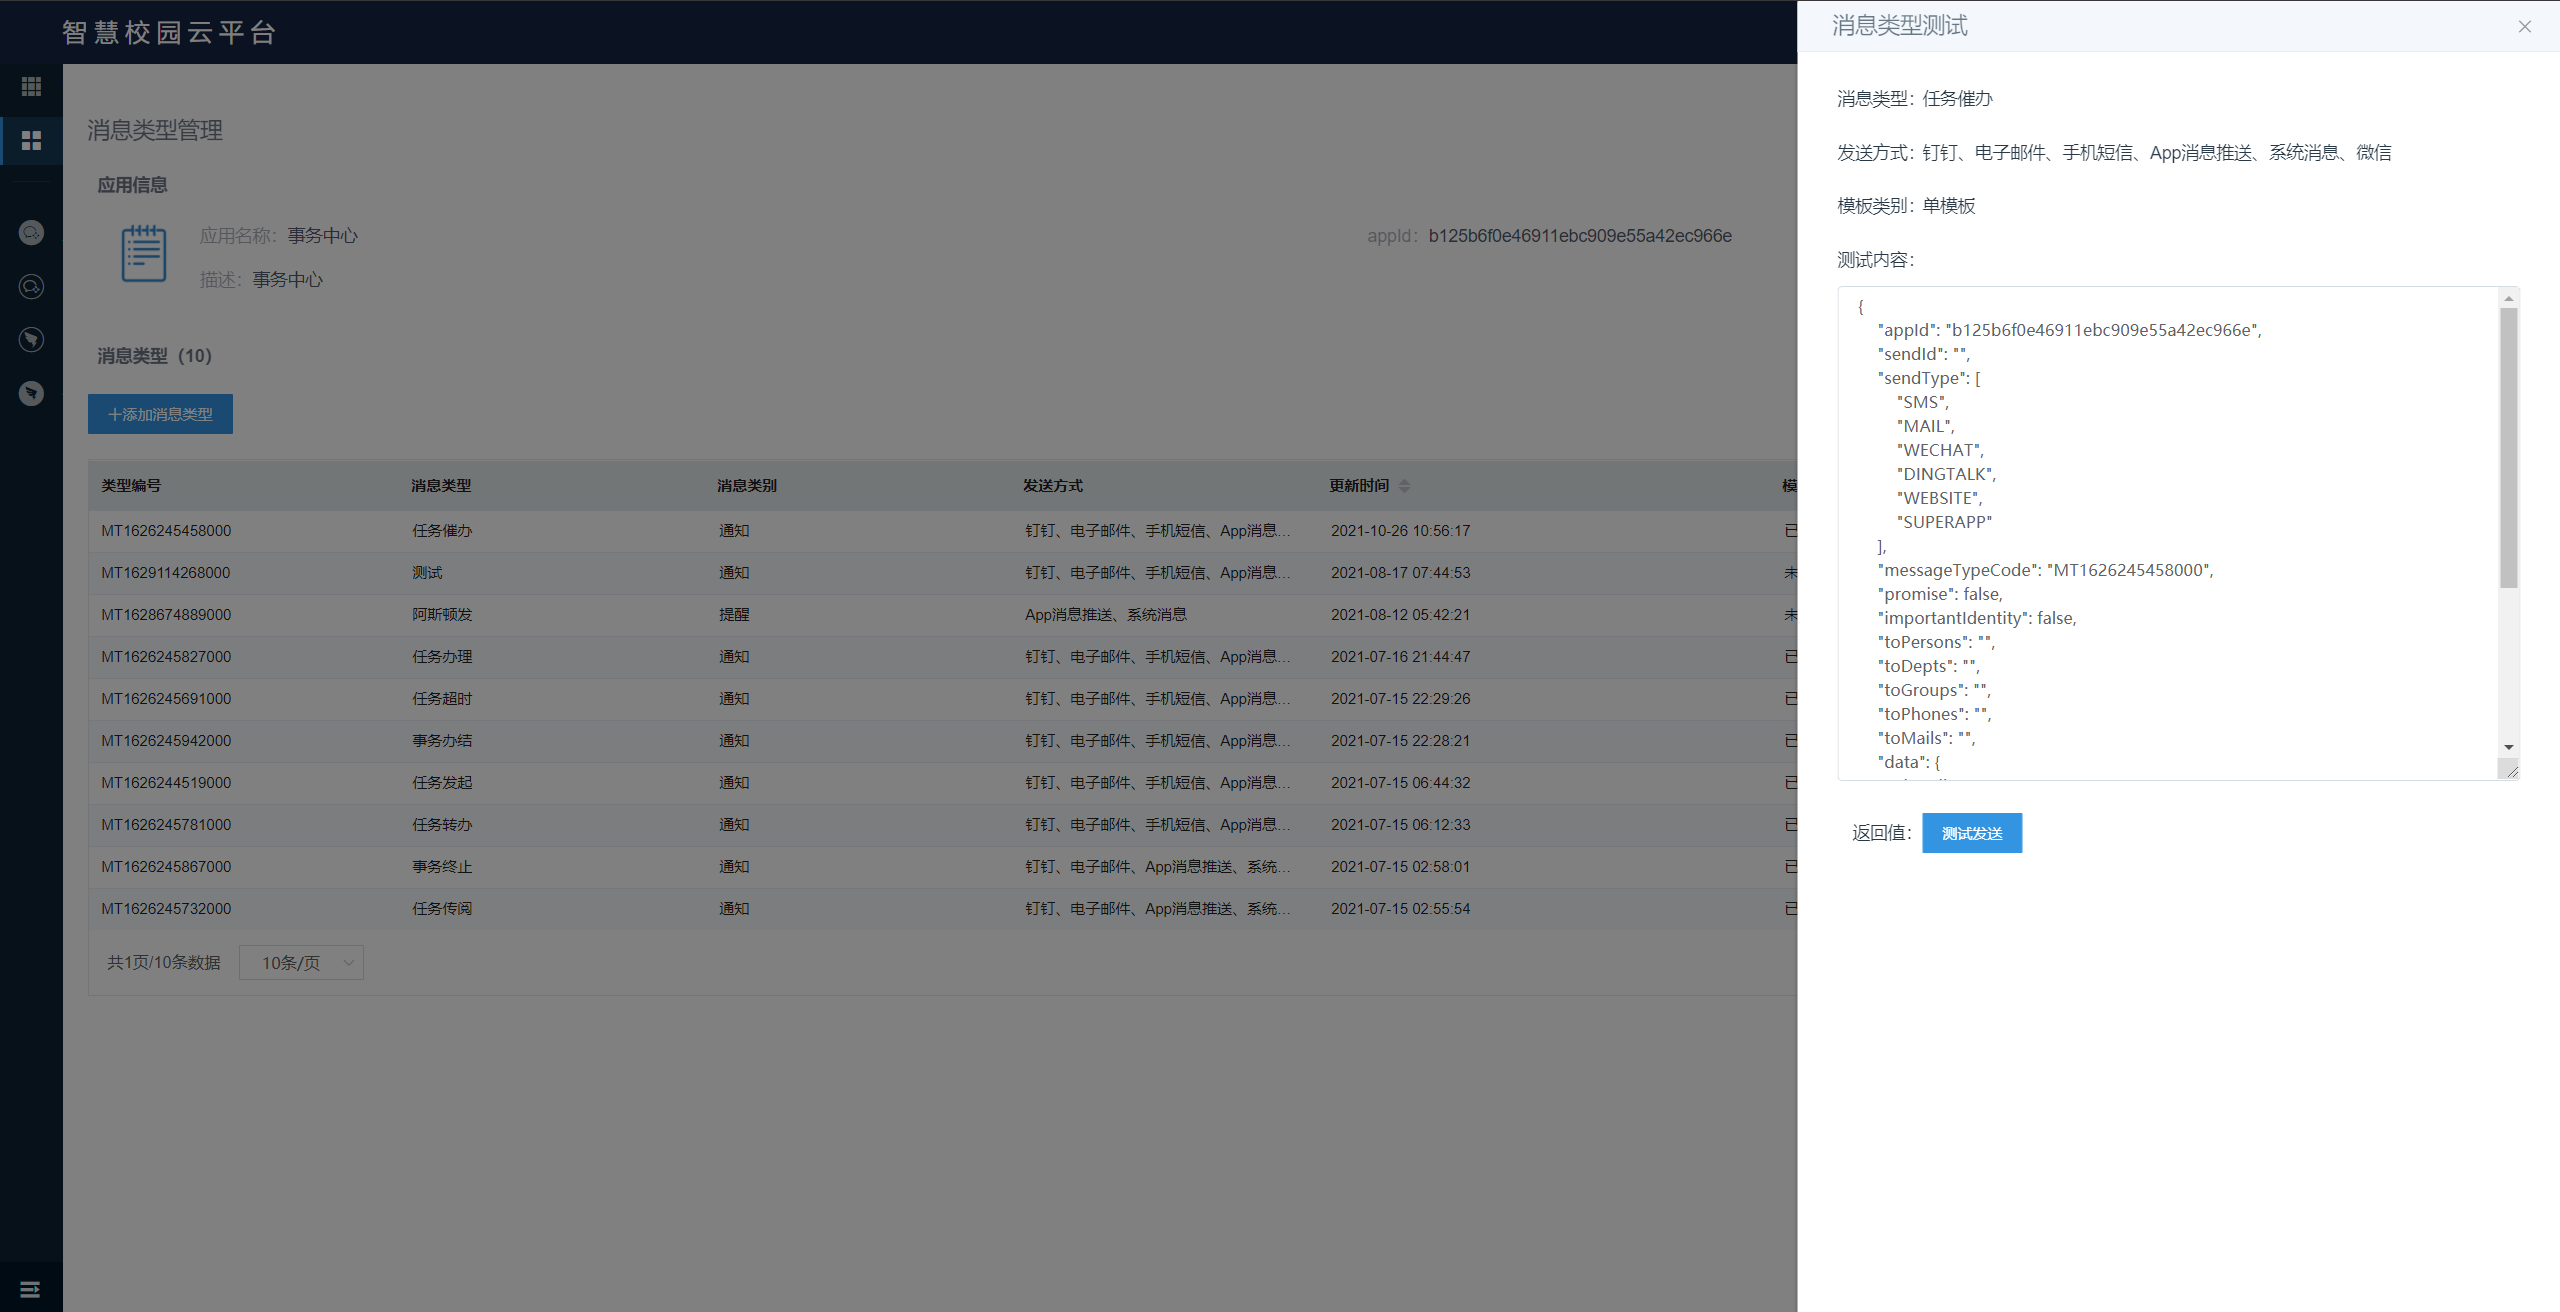This screenshot has width=2560, height=1312.
Task: Click the 任务催办 message type cell
Action: [442, 531]
